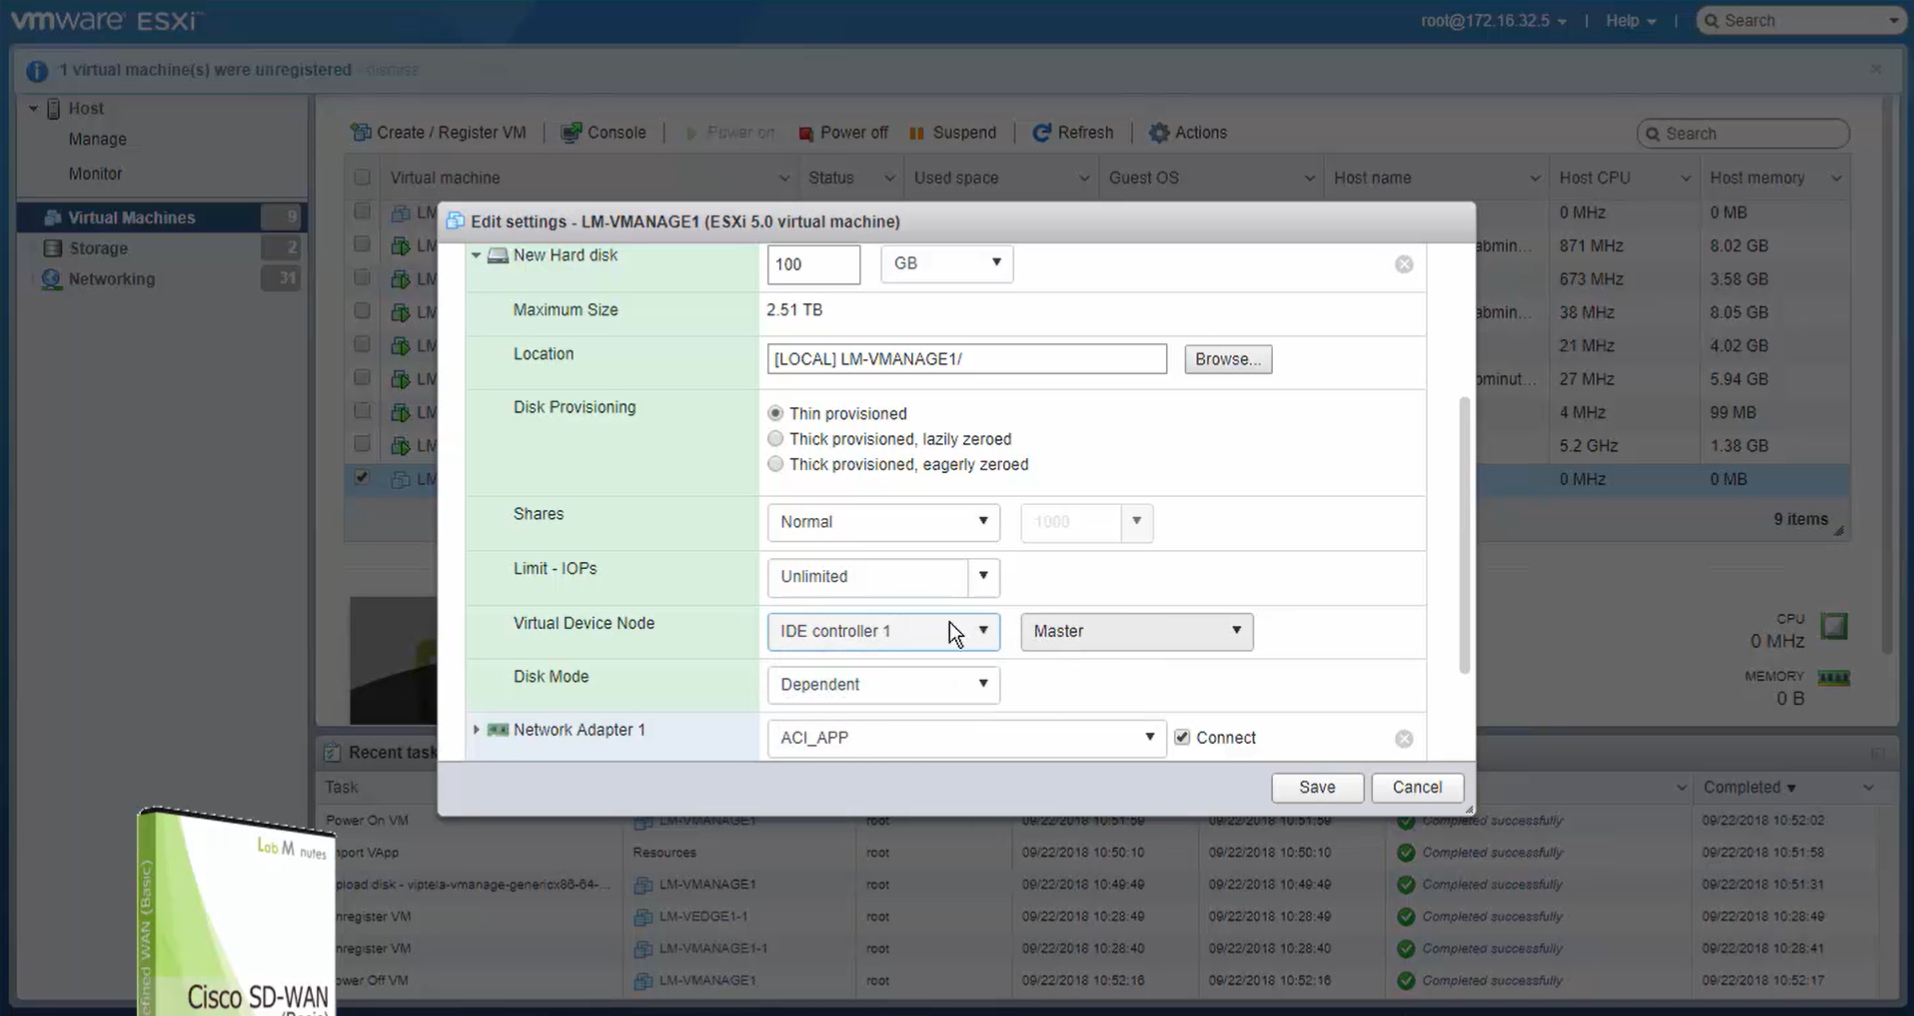The image size is (1914, 1016).
Task: Open the Actions gear menu
Action: coord(1159,133)
